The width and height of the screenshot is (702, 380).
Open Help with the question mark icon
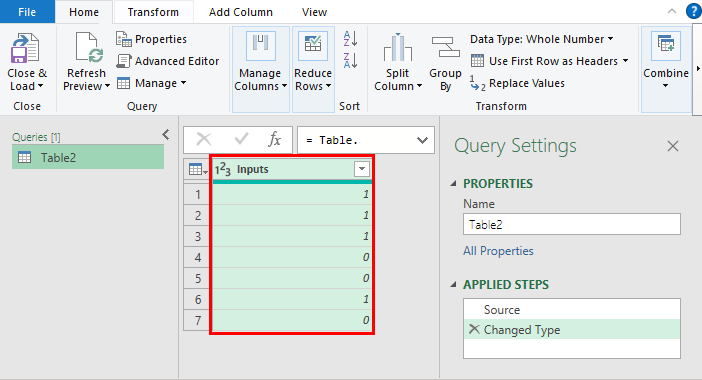coord(693,12)
